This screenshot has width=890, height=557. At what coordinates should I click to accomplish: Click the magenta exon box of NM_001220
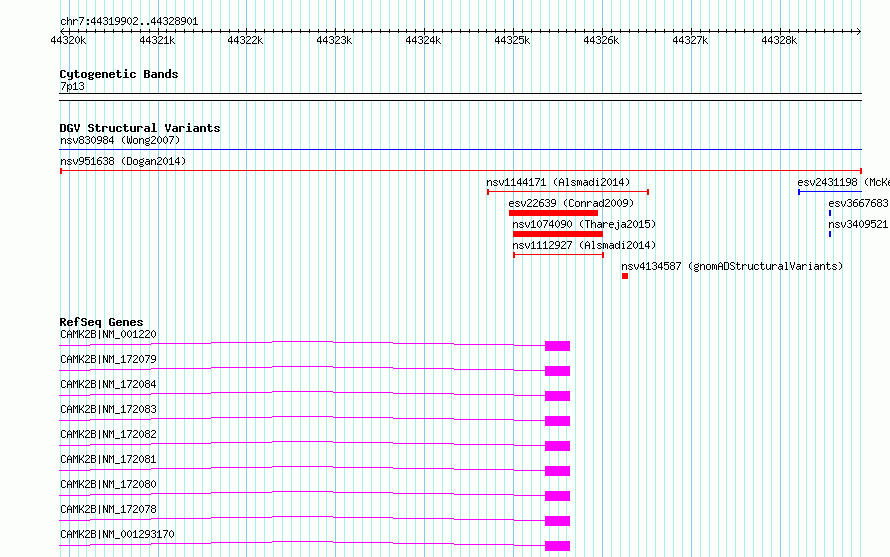click(557, 346)
